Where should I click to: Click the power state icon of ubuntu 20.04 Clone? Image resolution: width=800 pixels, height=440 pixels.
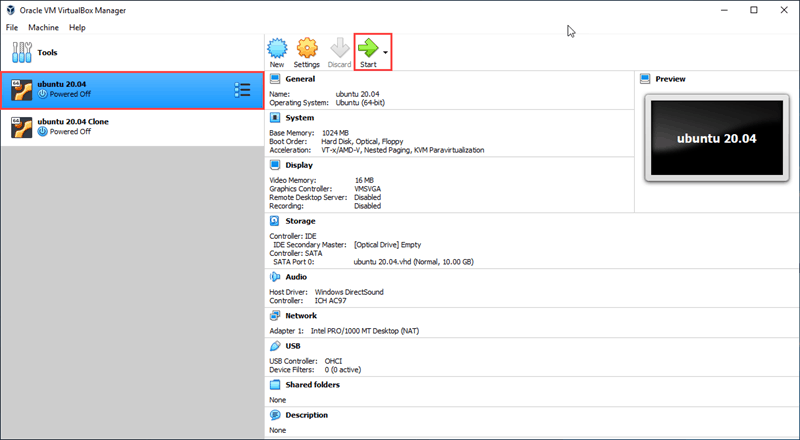tap(42, 131)
